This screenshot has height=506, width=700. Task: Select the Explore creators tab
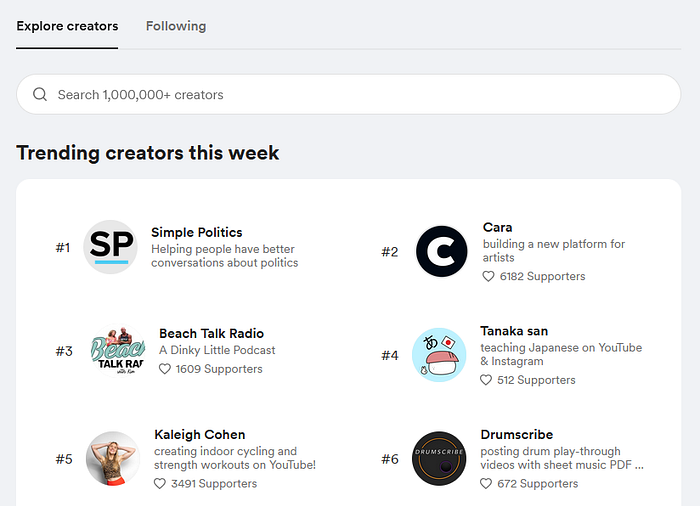pyautogui.click(x=67, y=26)
